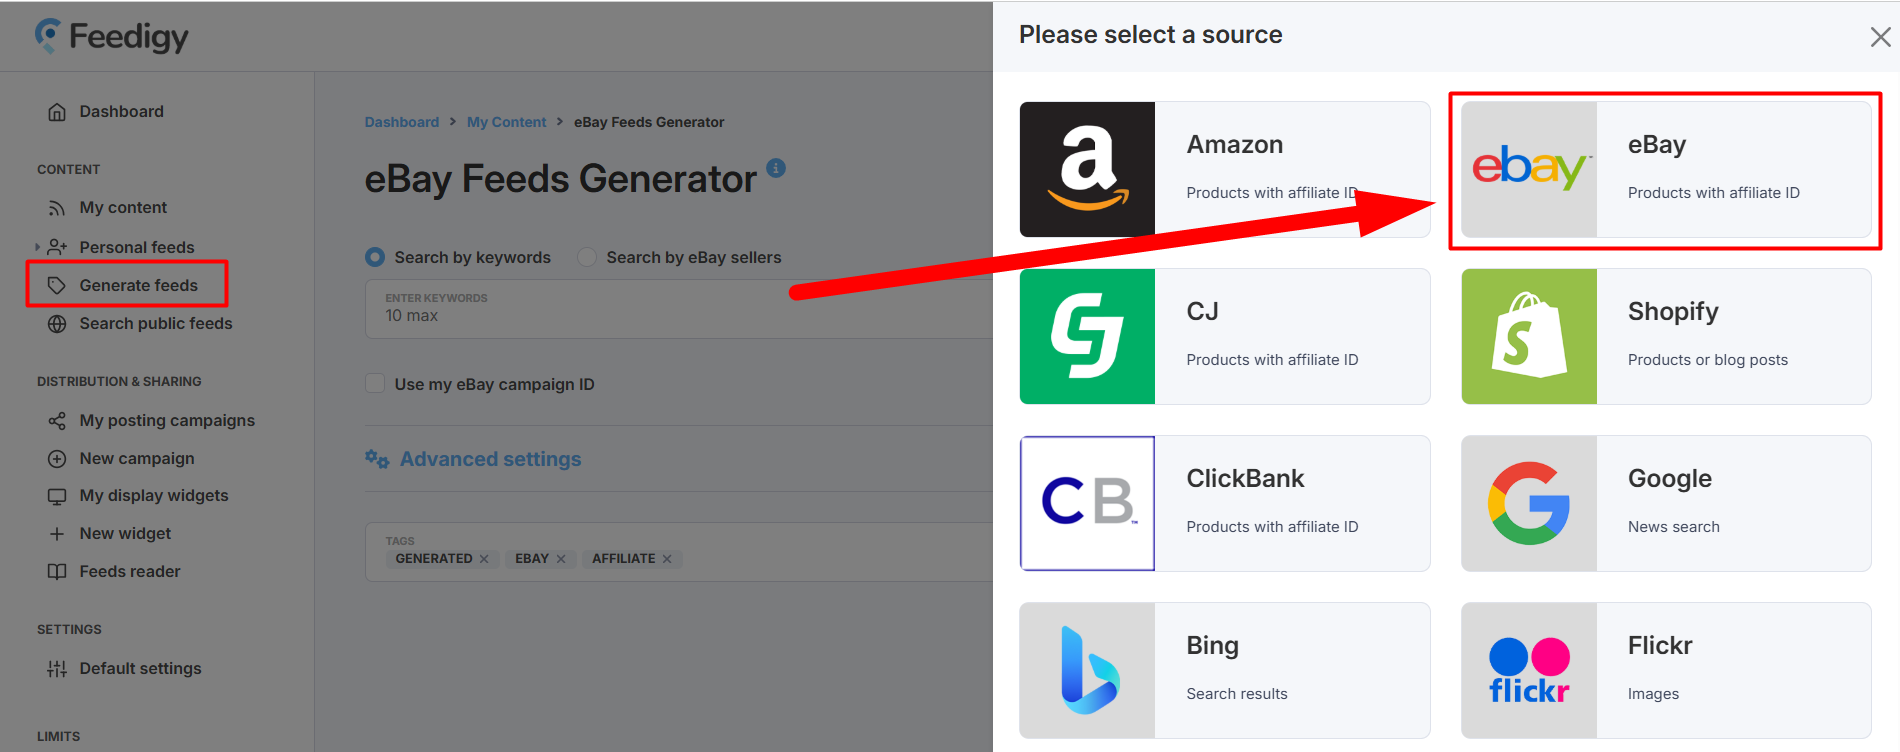This screenshot has width=1900, height=752.
Task: Select the ClickBank CB logo
Action: click(x=1087, y=503)
